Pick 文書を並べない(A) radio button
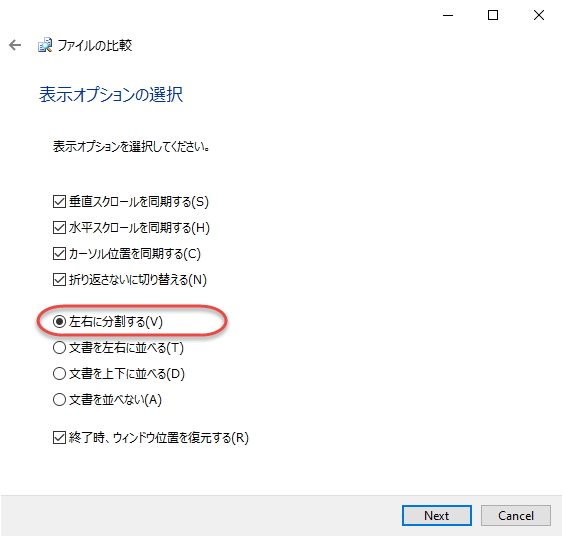 (59, 400)
